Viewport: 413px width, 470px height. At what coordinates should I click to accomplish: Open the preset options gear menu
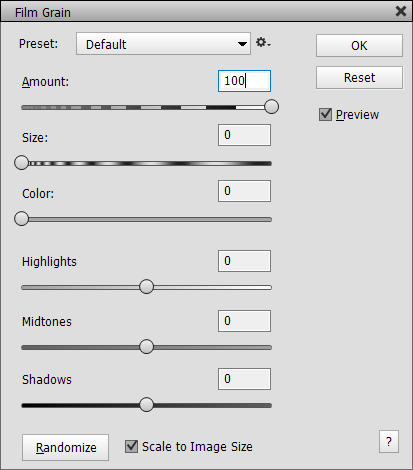[263, 43]
